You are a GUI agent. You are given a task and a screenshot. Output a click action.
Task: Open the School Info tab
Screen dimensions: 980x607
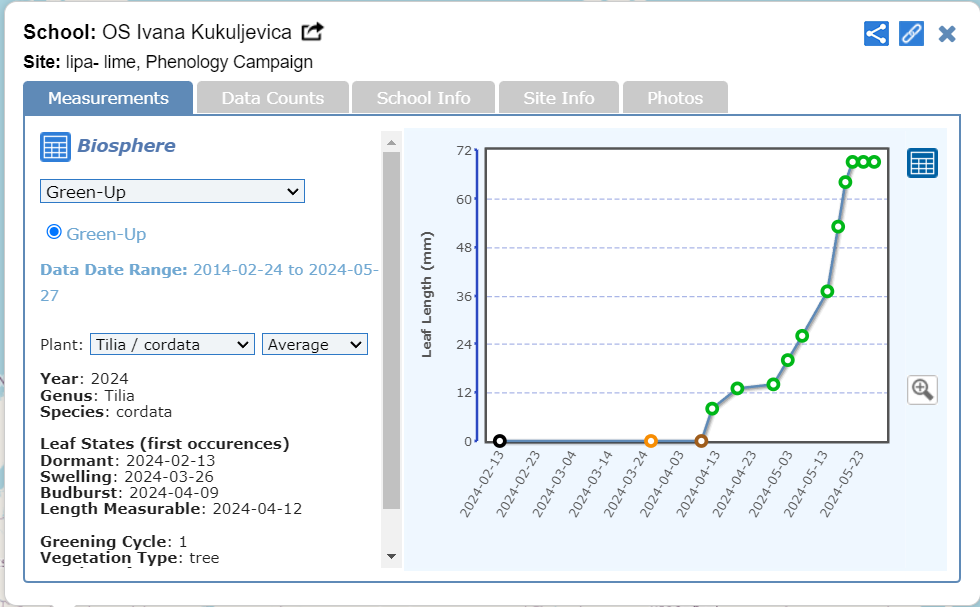(423, 98)
